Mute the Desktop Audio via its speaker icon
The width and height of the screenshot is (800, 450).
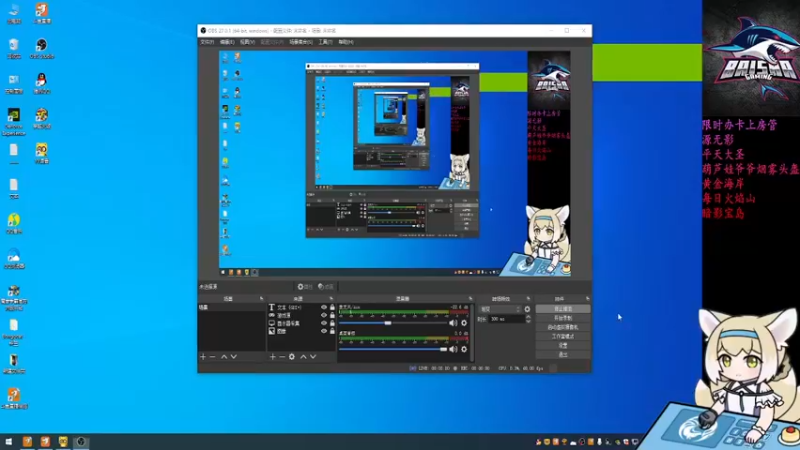coord(453,349)
